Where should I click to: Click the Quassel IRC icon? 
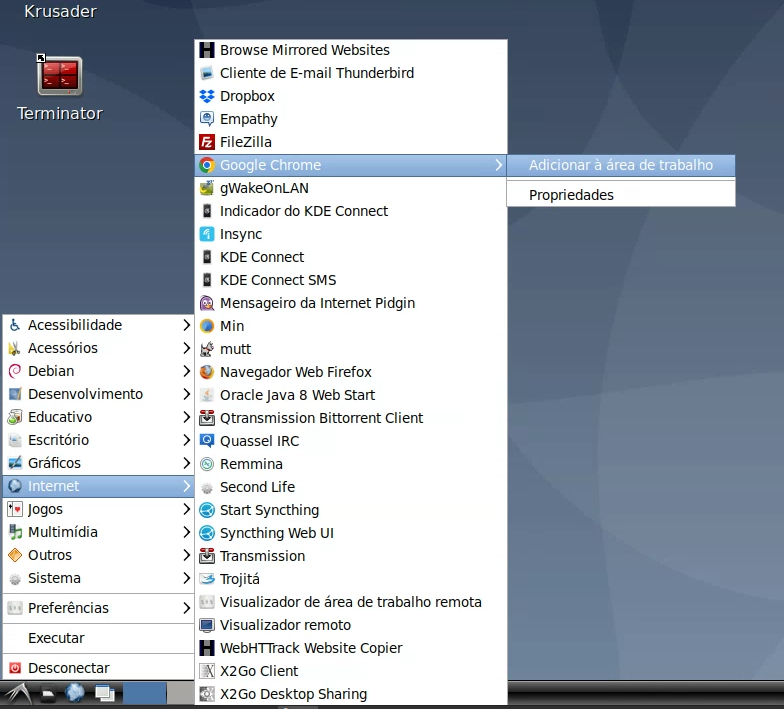(x=206, y=441)
